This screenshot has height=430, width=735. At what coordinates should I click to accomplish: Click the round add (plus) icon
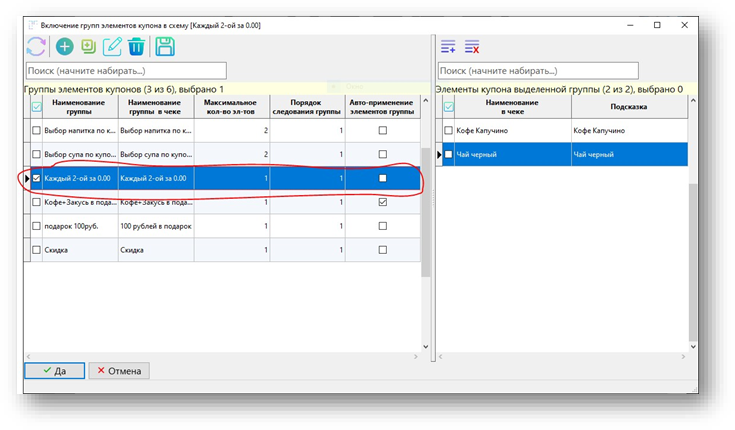point(65,46)
